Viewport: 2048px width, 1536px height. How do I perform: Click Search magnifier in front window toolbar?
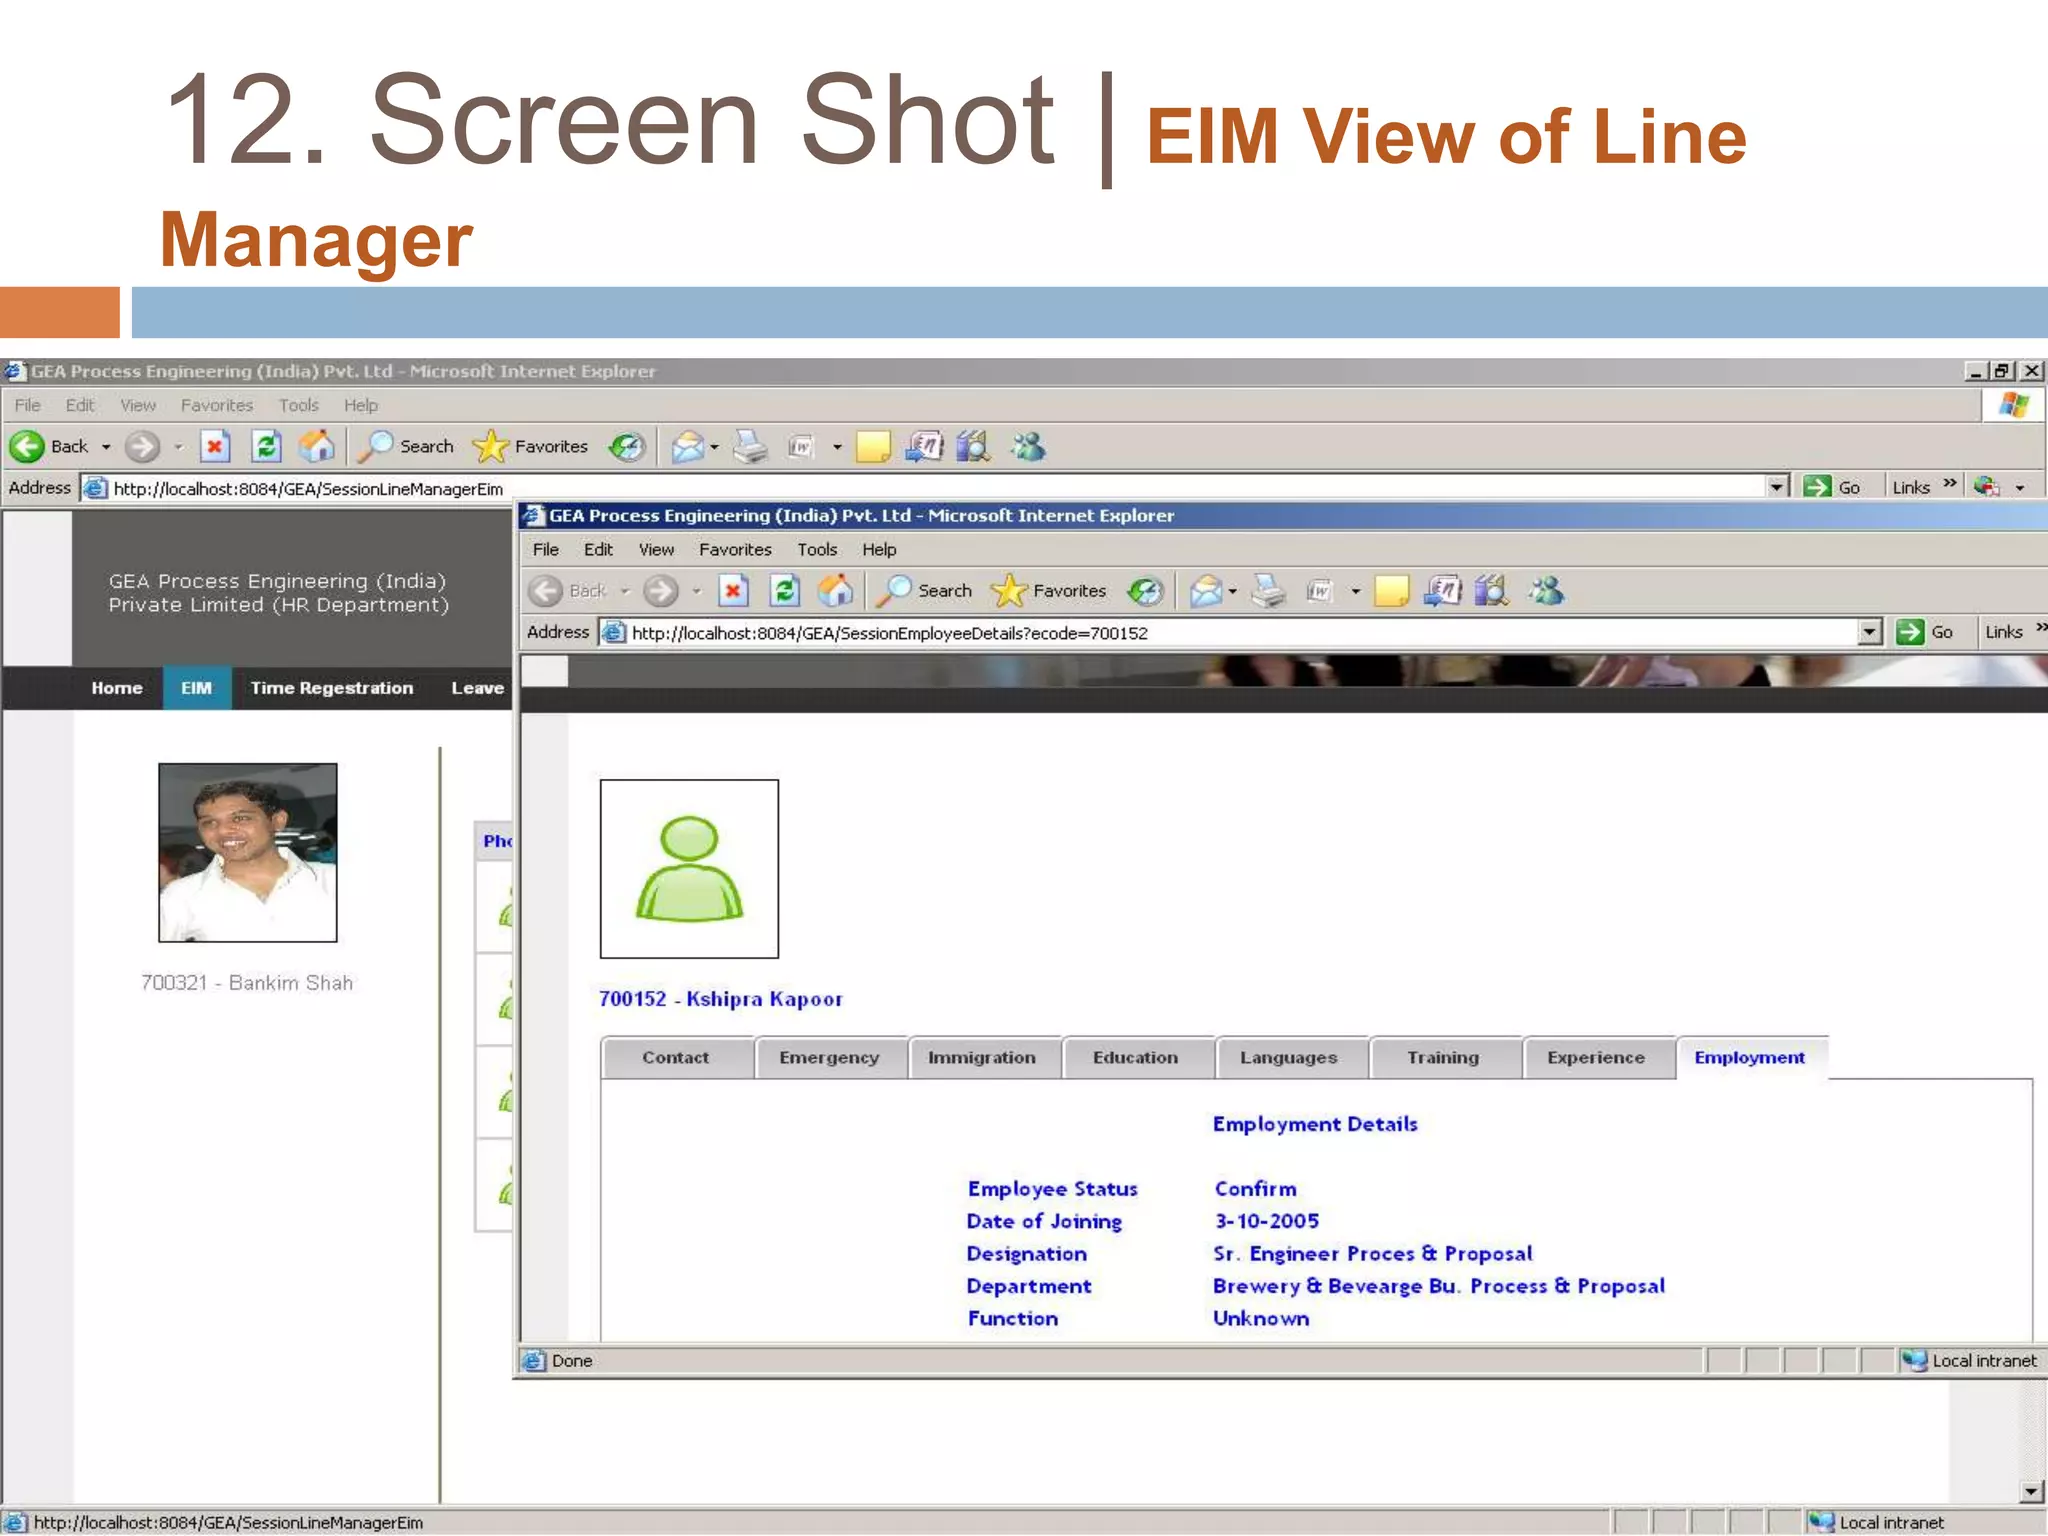click(x=894, y=591)
